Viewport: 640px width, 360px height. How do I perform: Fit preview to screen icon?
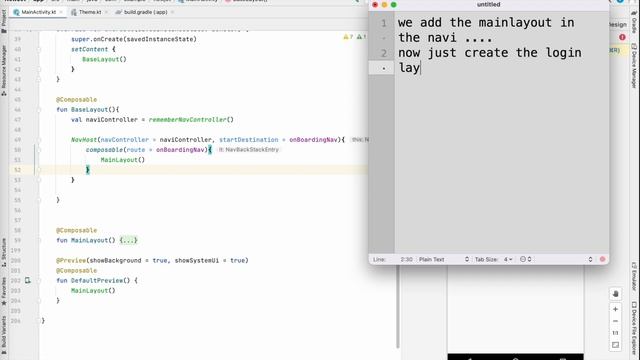tap(616, 345)
